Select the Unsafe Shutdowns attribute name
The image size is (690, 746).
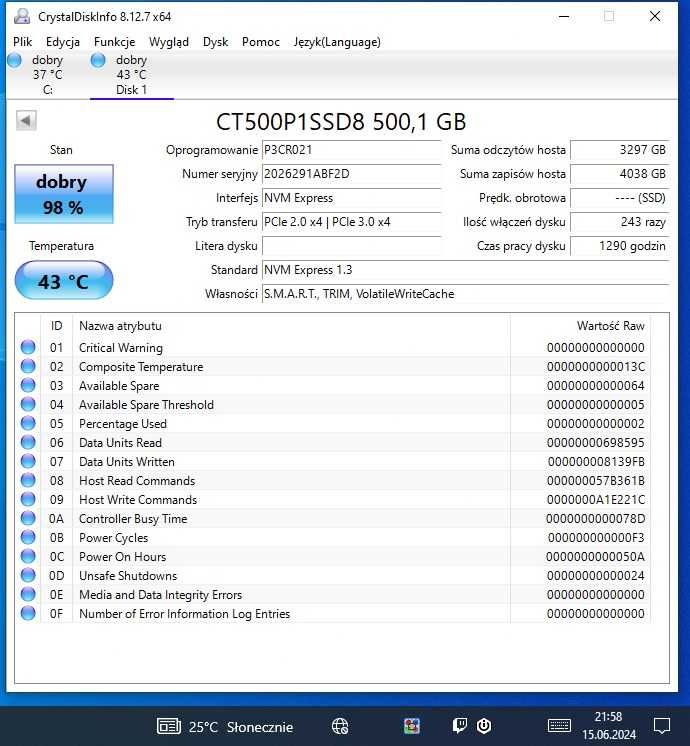point(128,576)
